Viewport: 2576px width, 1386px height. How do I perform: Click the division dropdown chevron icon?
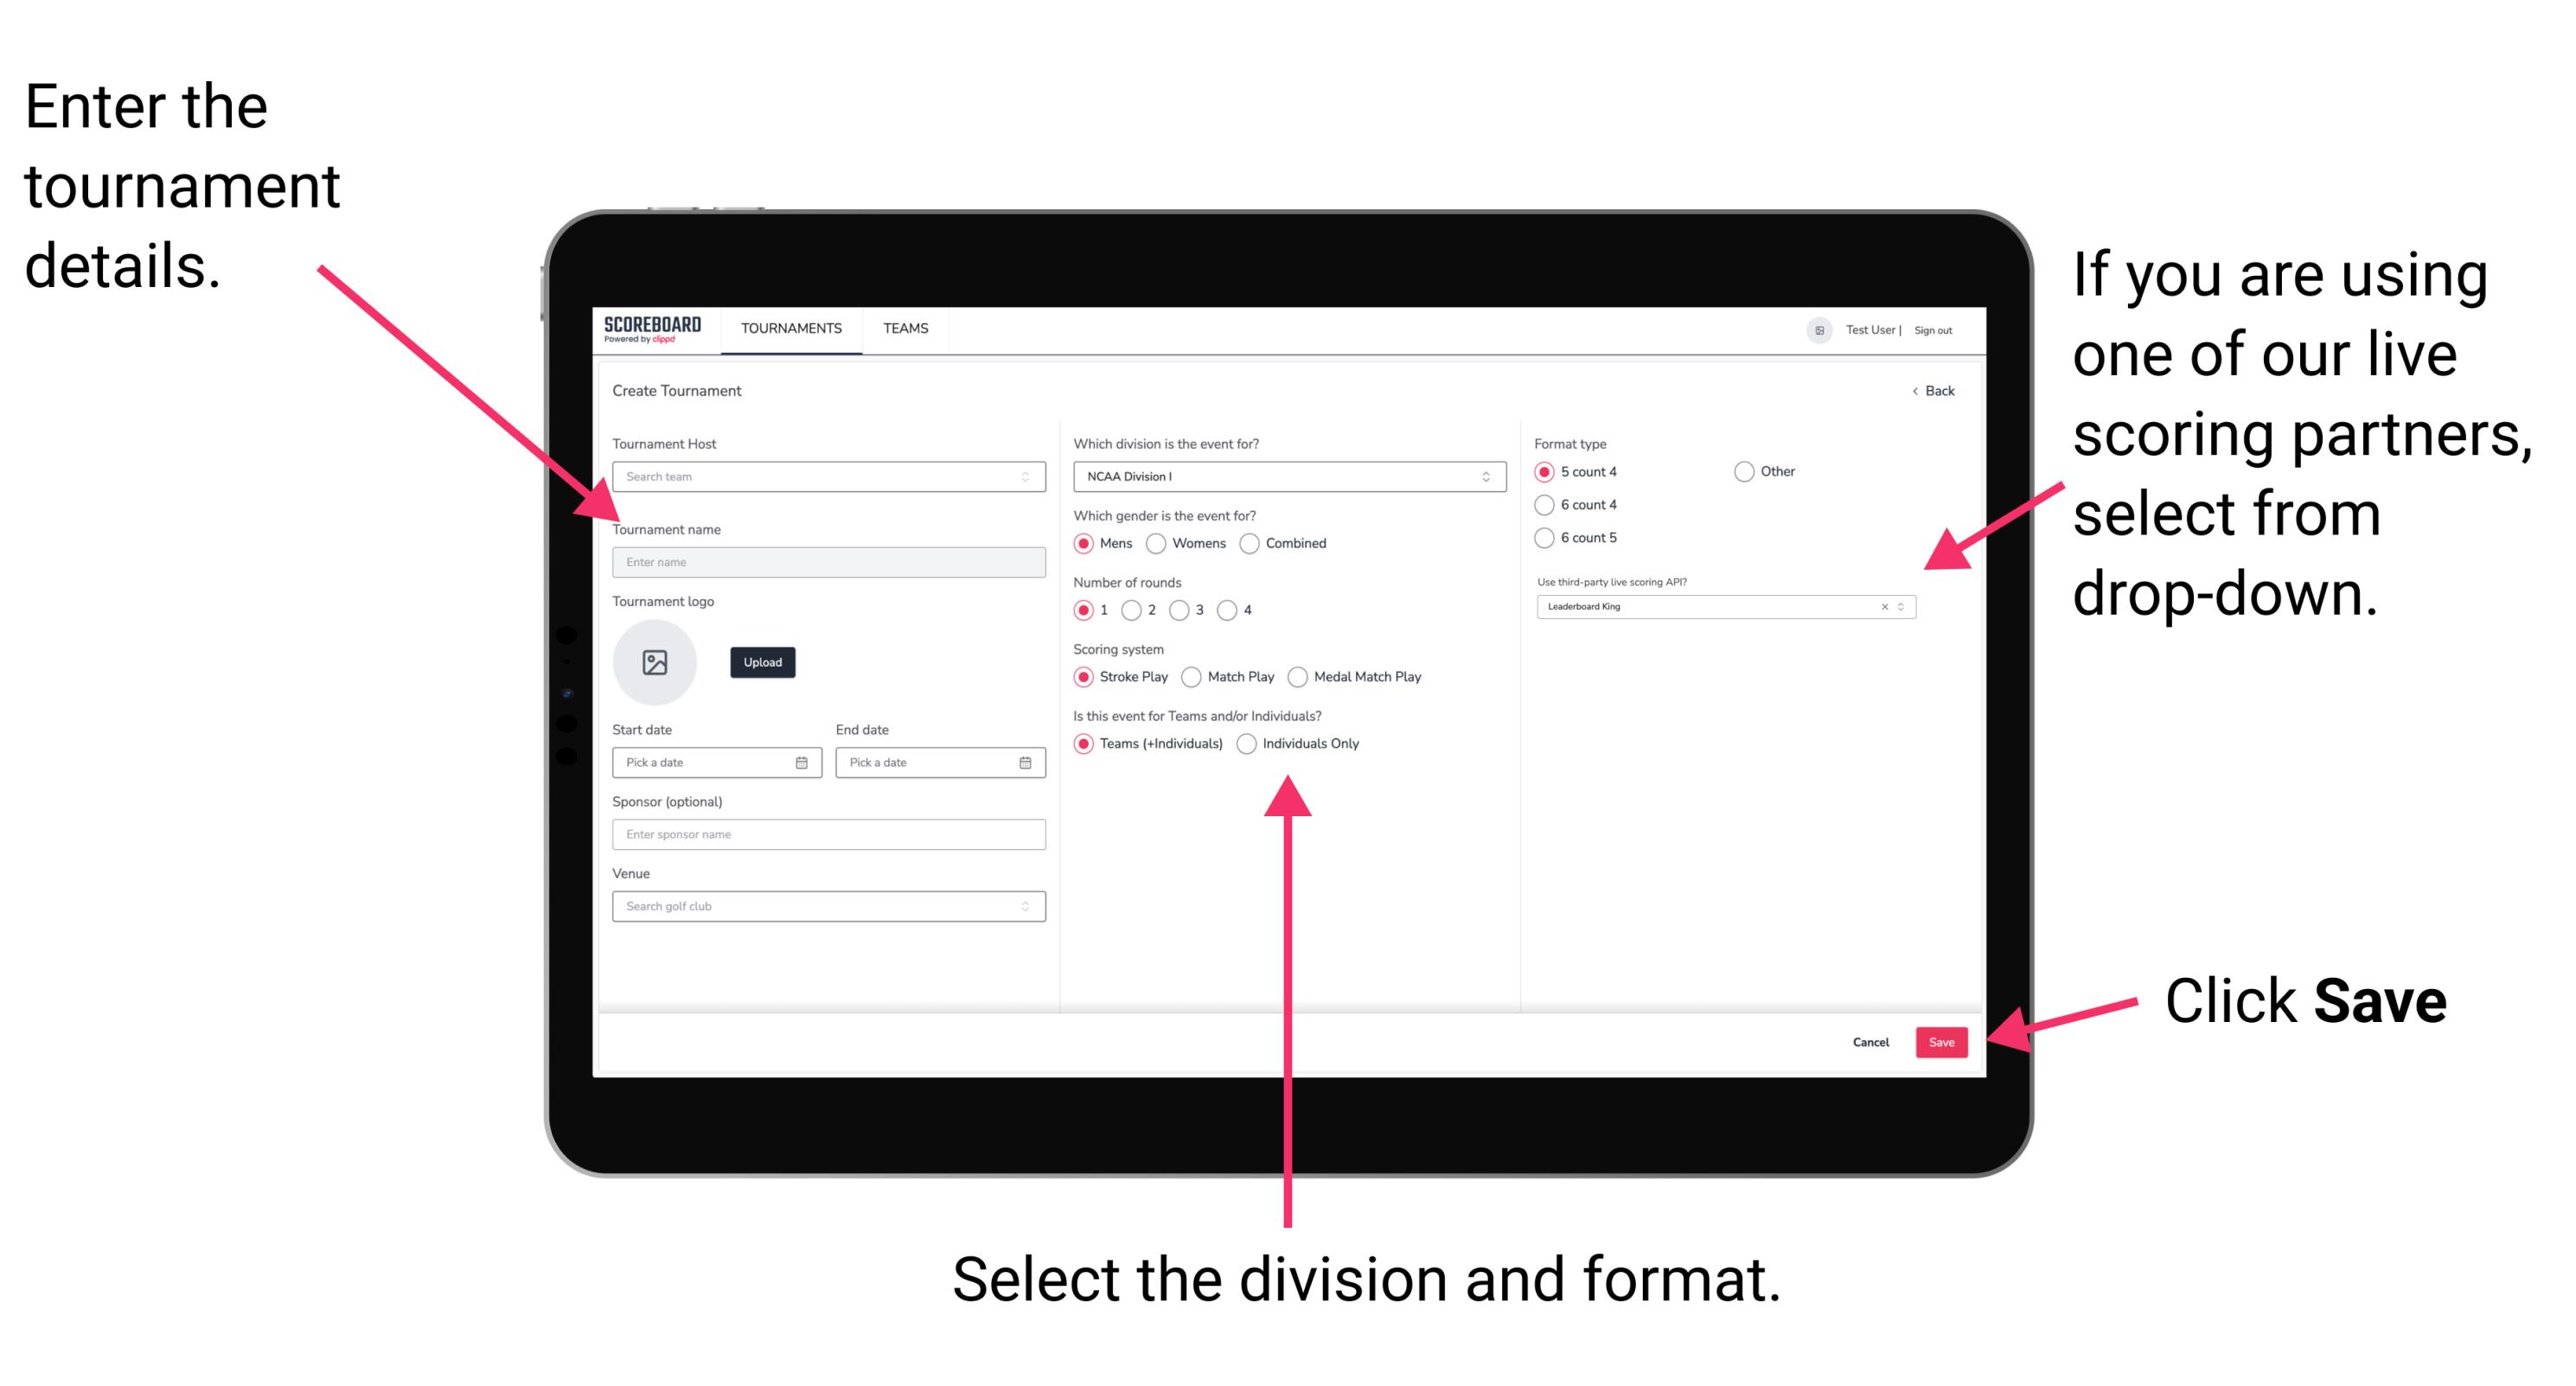pos(1486,478)
